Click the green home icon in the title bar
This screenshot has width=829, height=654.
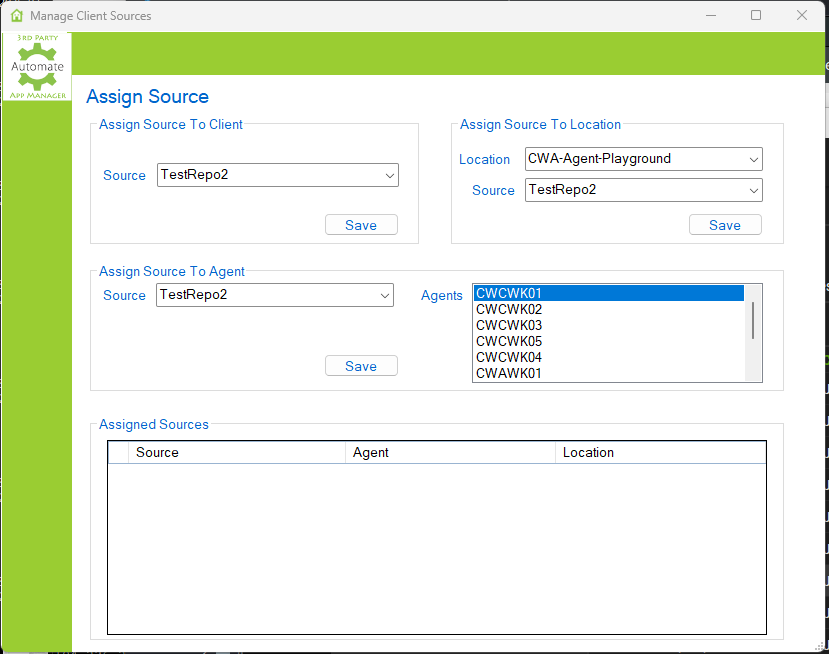click(14, 15)
